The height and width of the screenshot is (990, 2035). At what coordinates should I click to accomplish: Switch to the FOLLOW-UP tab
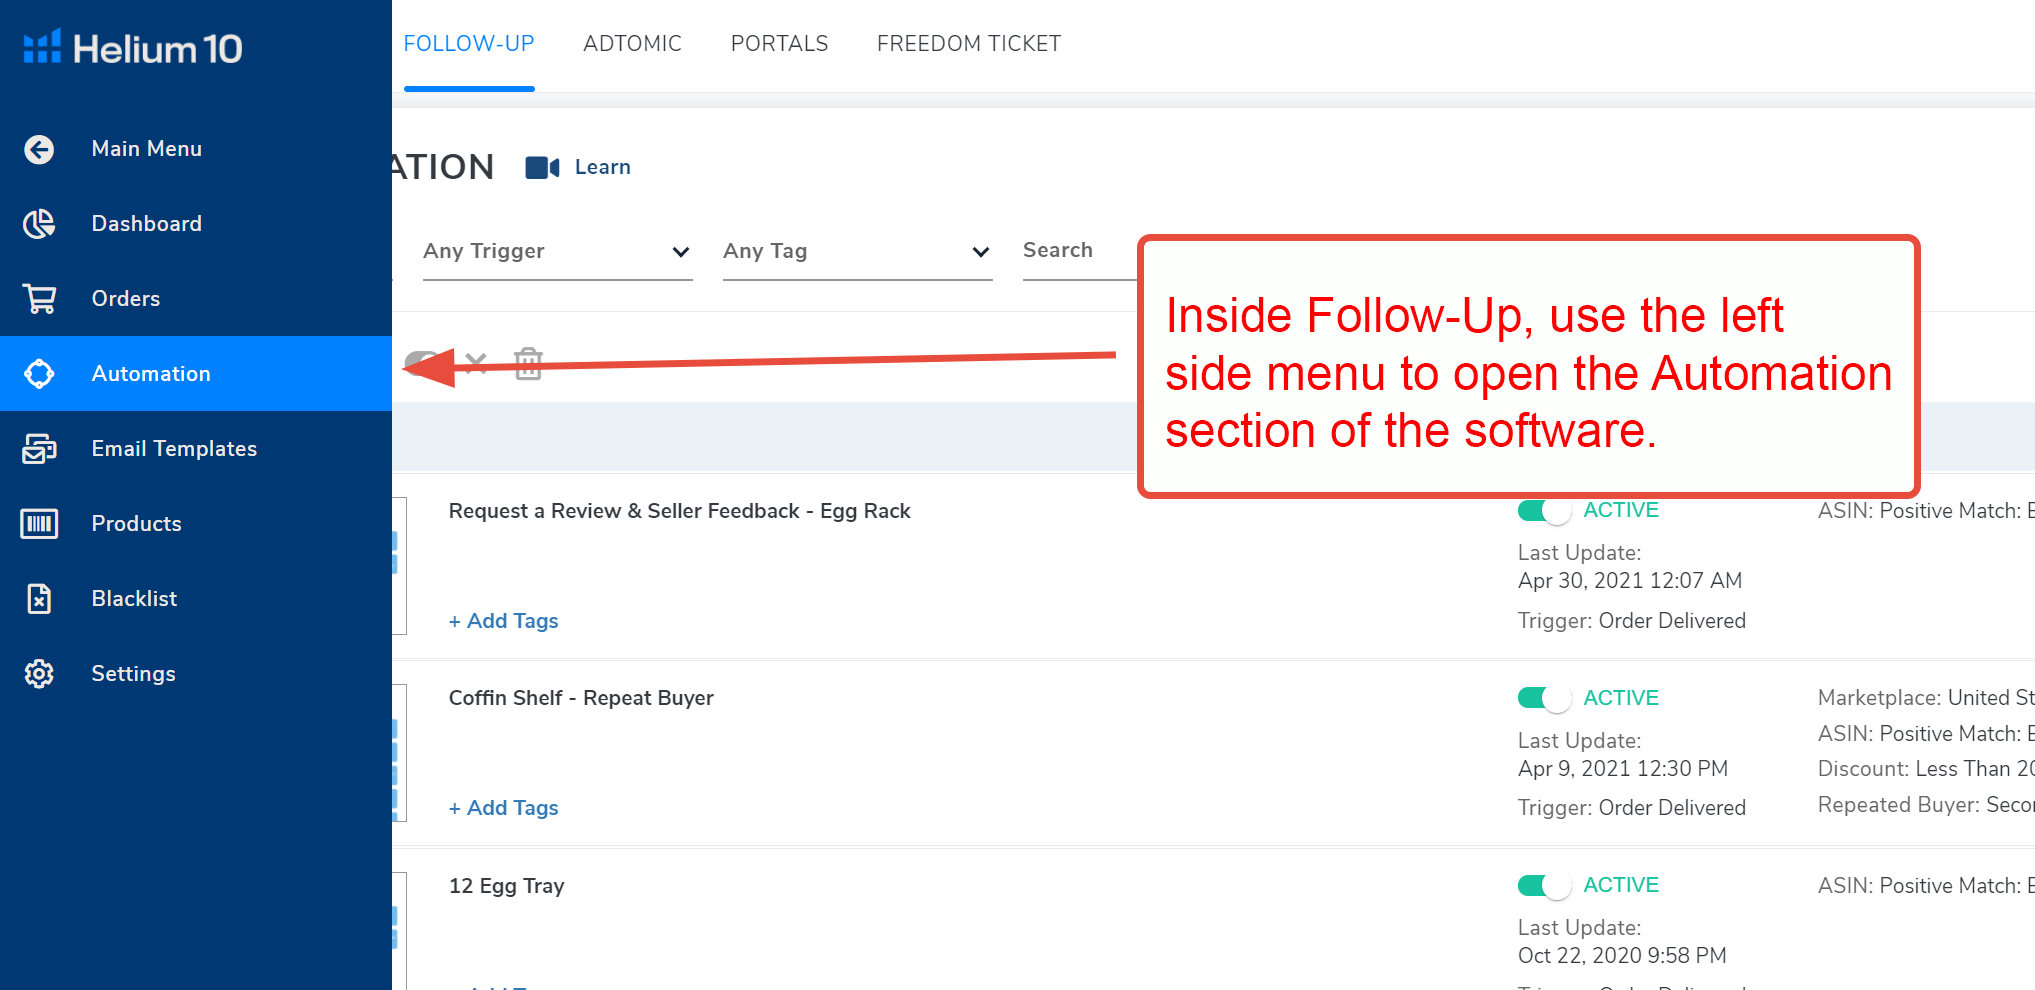(x=469, y=44)
